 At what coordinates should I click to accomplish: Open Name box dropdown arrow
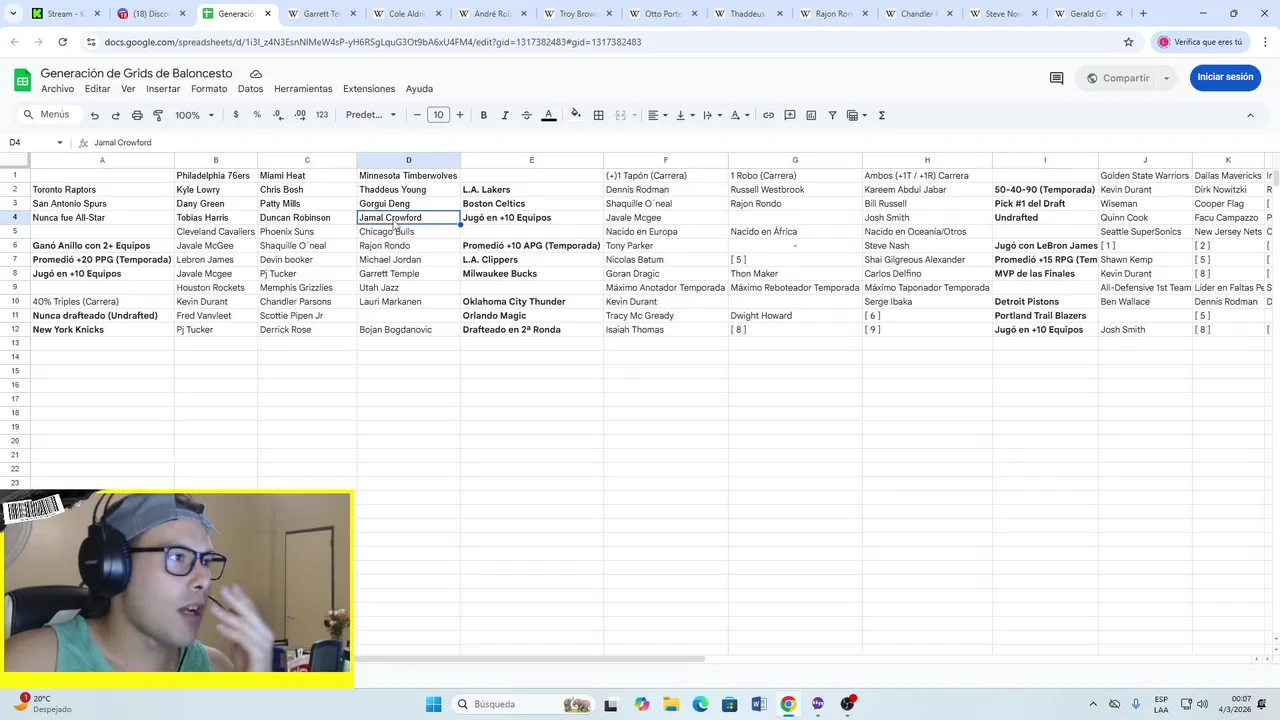[x=60, y=143]
